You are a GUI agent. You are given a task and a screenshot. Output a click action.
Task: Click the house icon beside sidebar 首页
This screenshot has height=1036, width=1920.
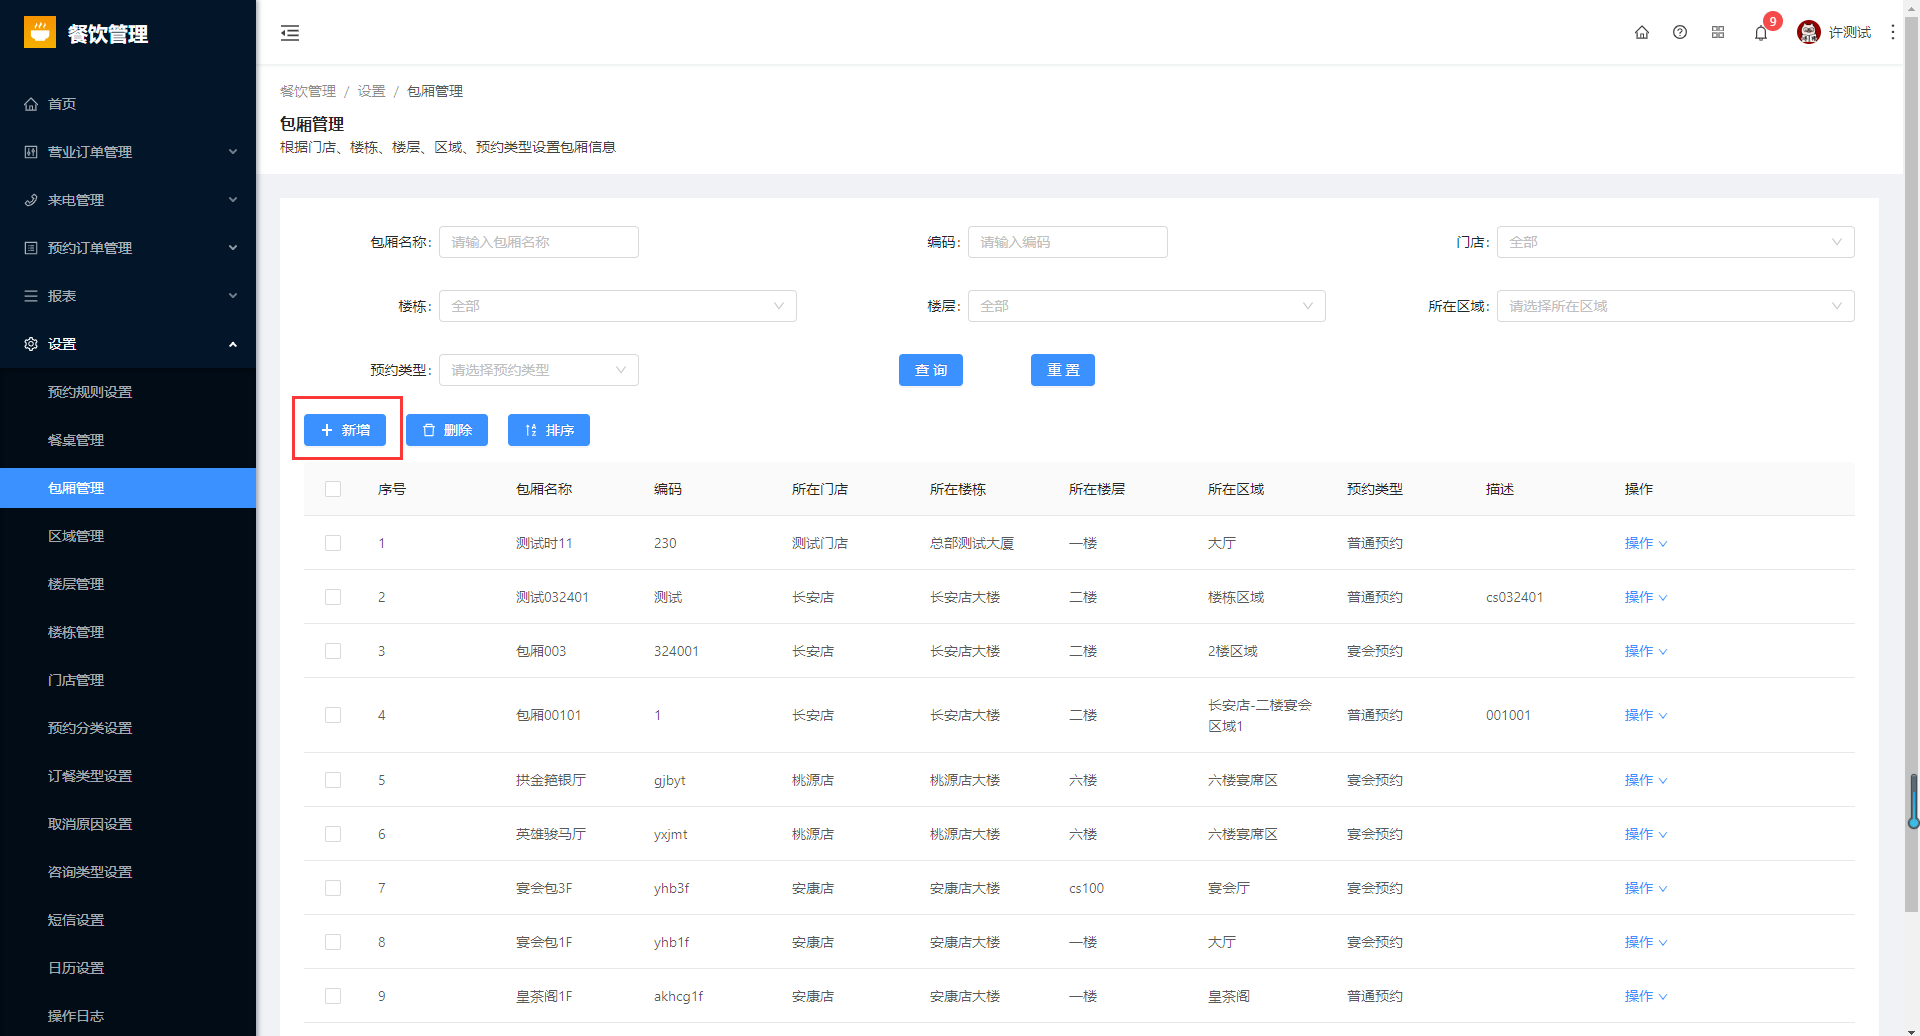(x=31, y=104)
